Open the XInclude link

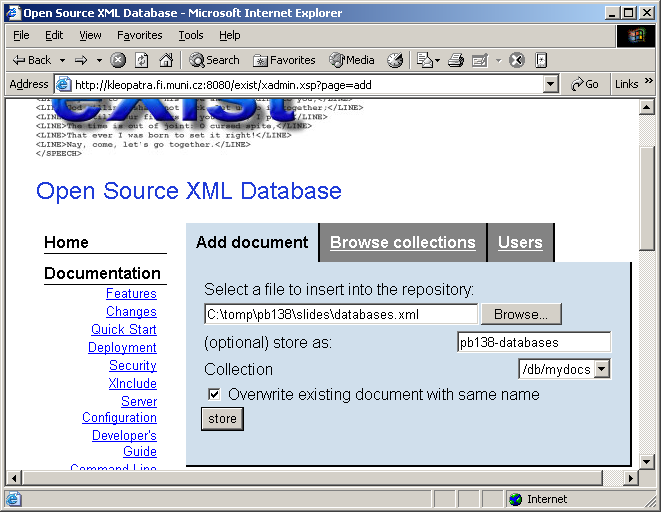[x=132, y=383]
